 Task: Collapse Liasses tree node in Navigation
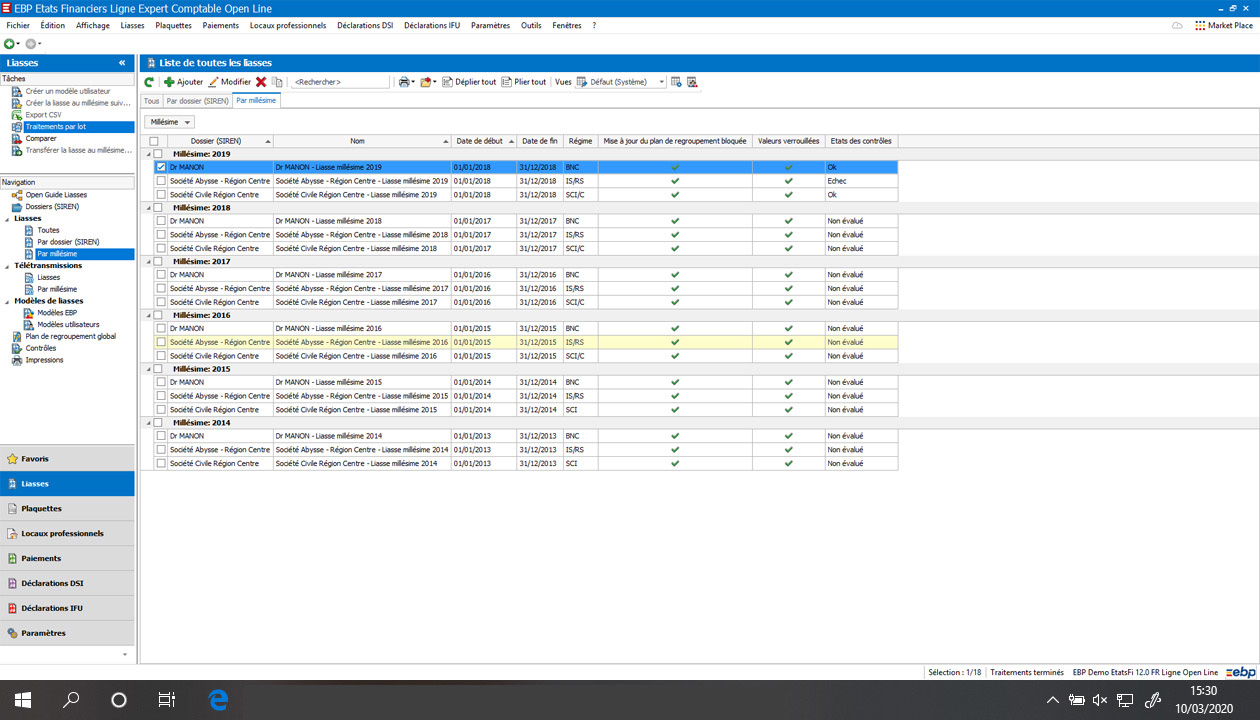click(x=6, y=219)
